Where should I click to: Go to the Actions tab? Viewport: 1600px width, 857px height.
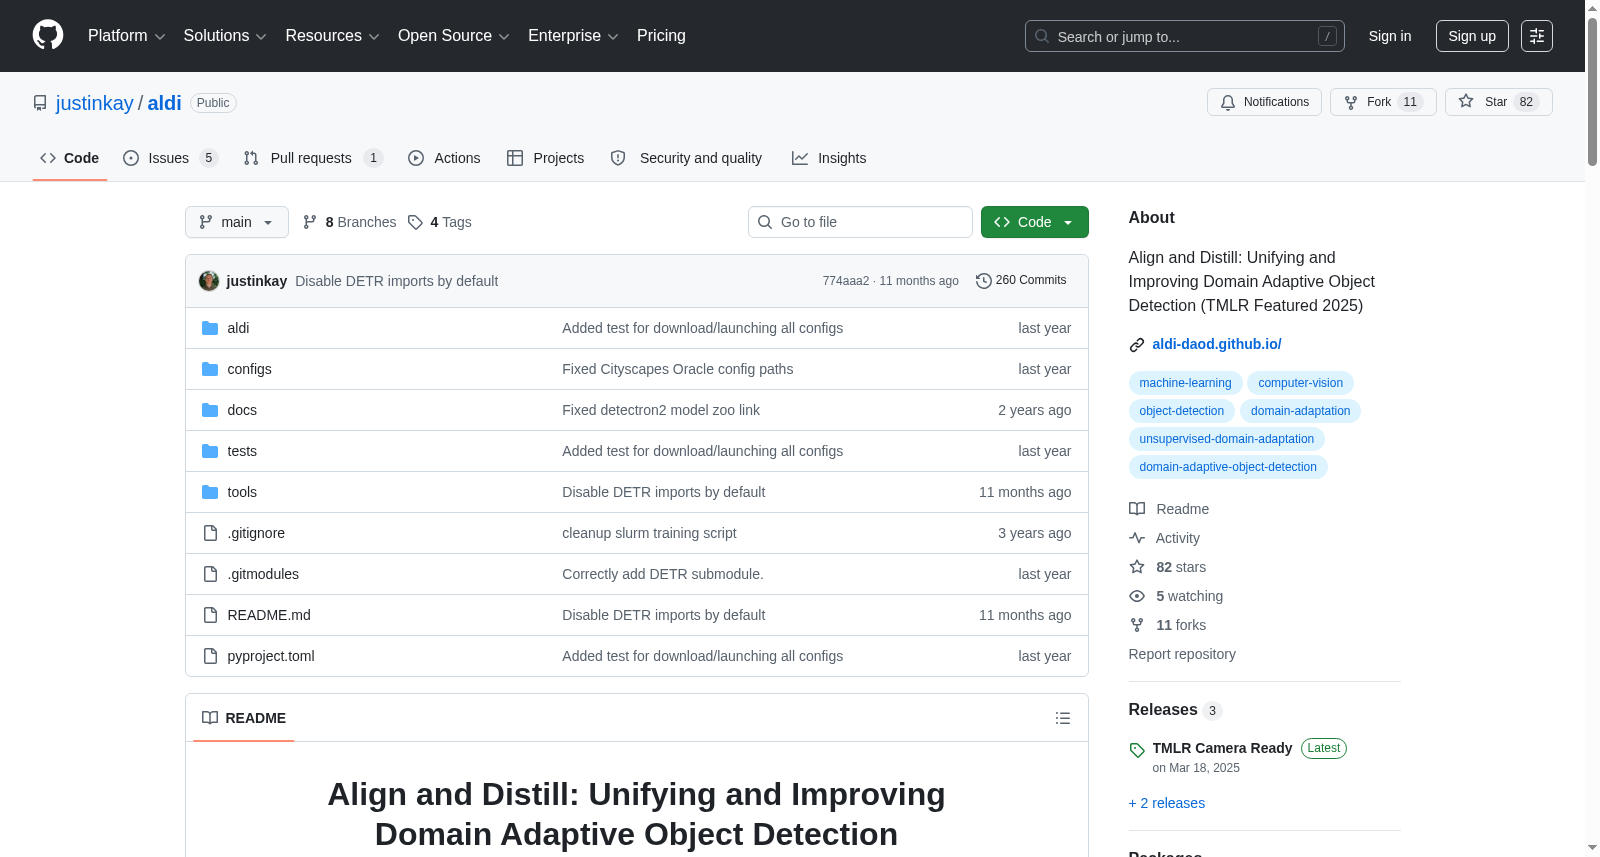click(x=444, y=158)
